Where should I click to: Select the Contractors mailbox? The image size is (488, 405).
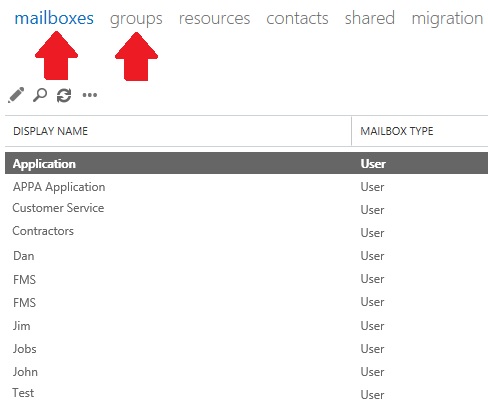(246, 231)
